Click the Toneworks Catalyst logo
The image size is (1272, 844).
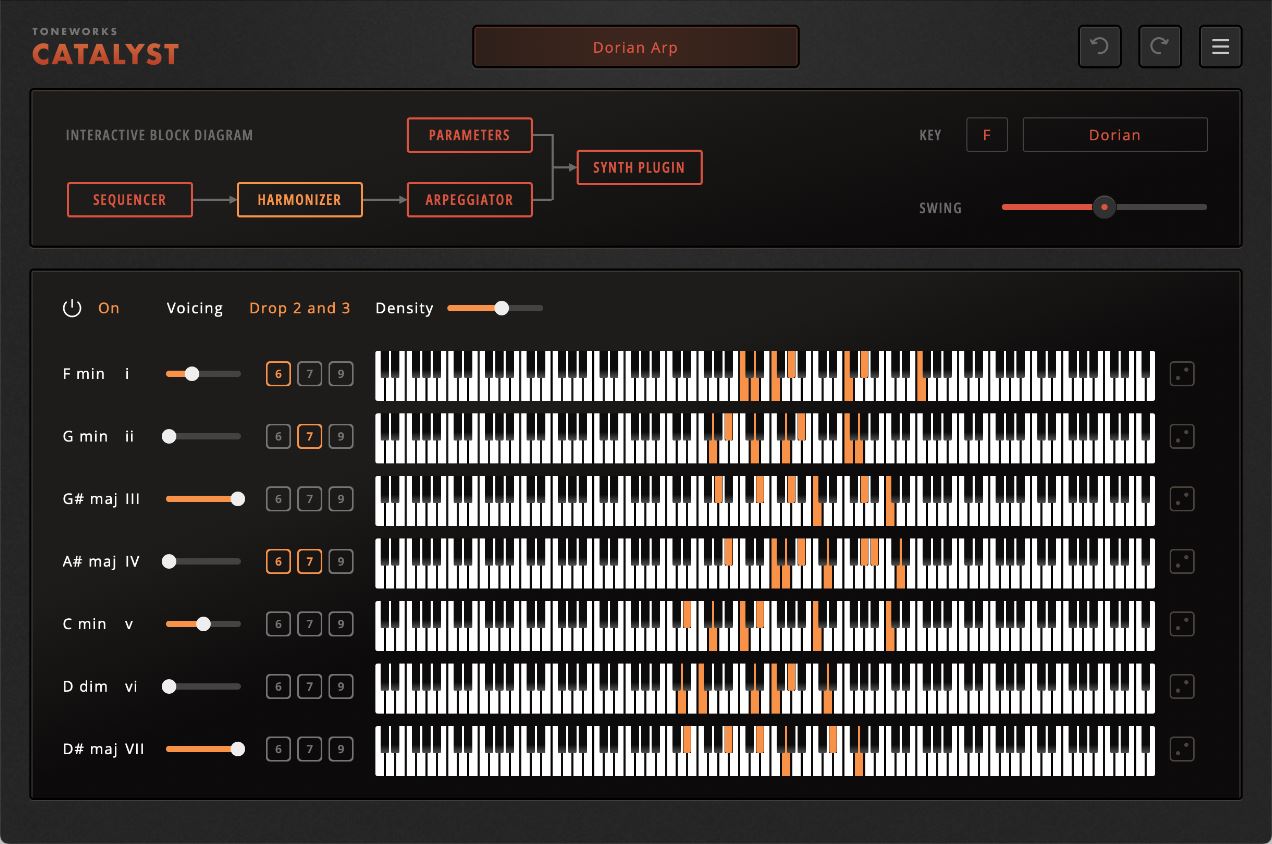click(x=105, y=47)
